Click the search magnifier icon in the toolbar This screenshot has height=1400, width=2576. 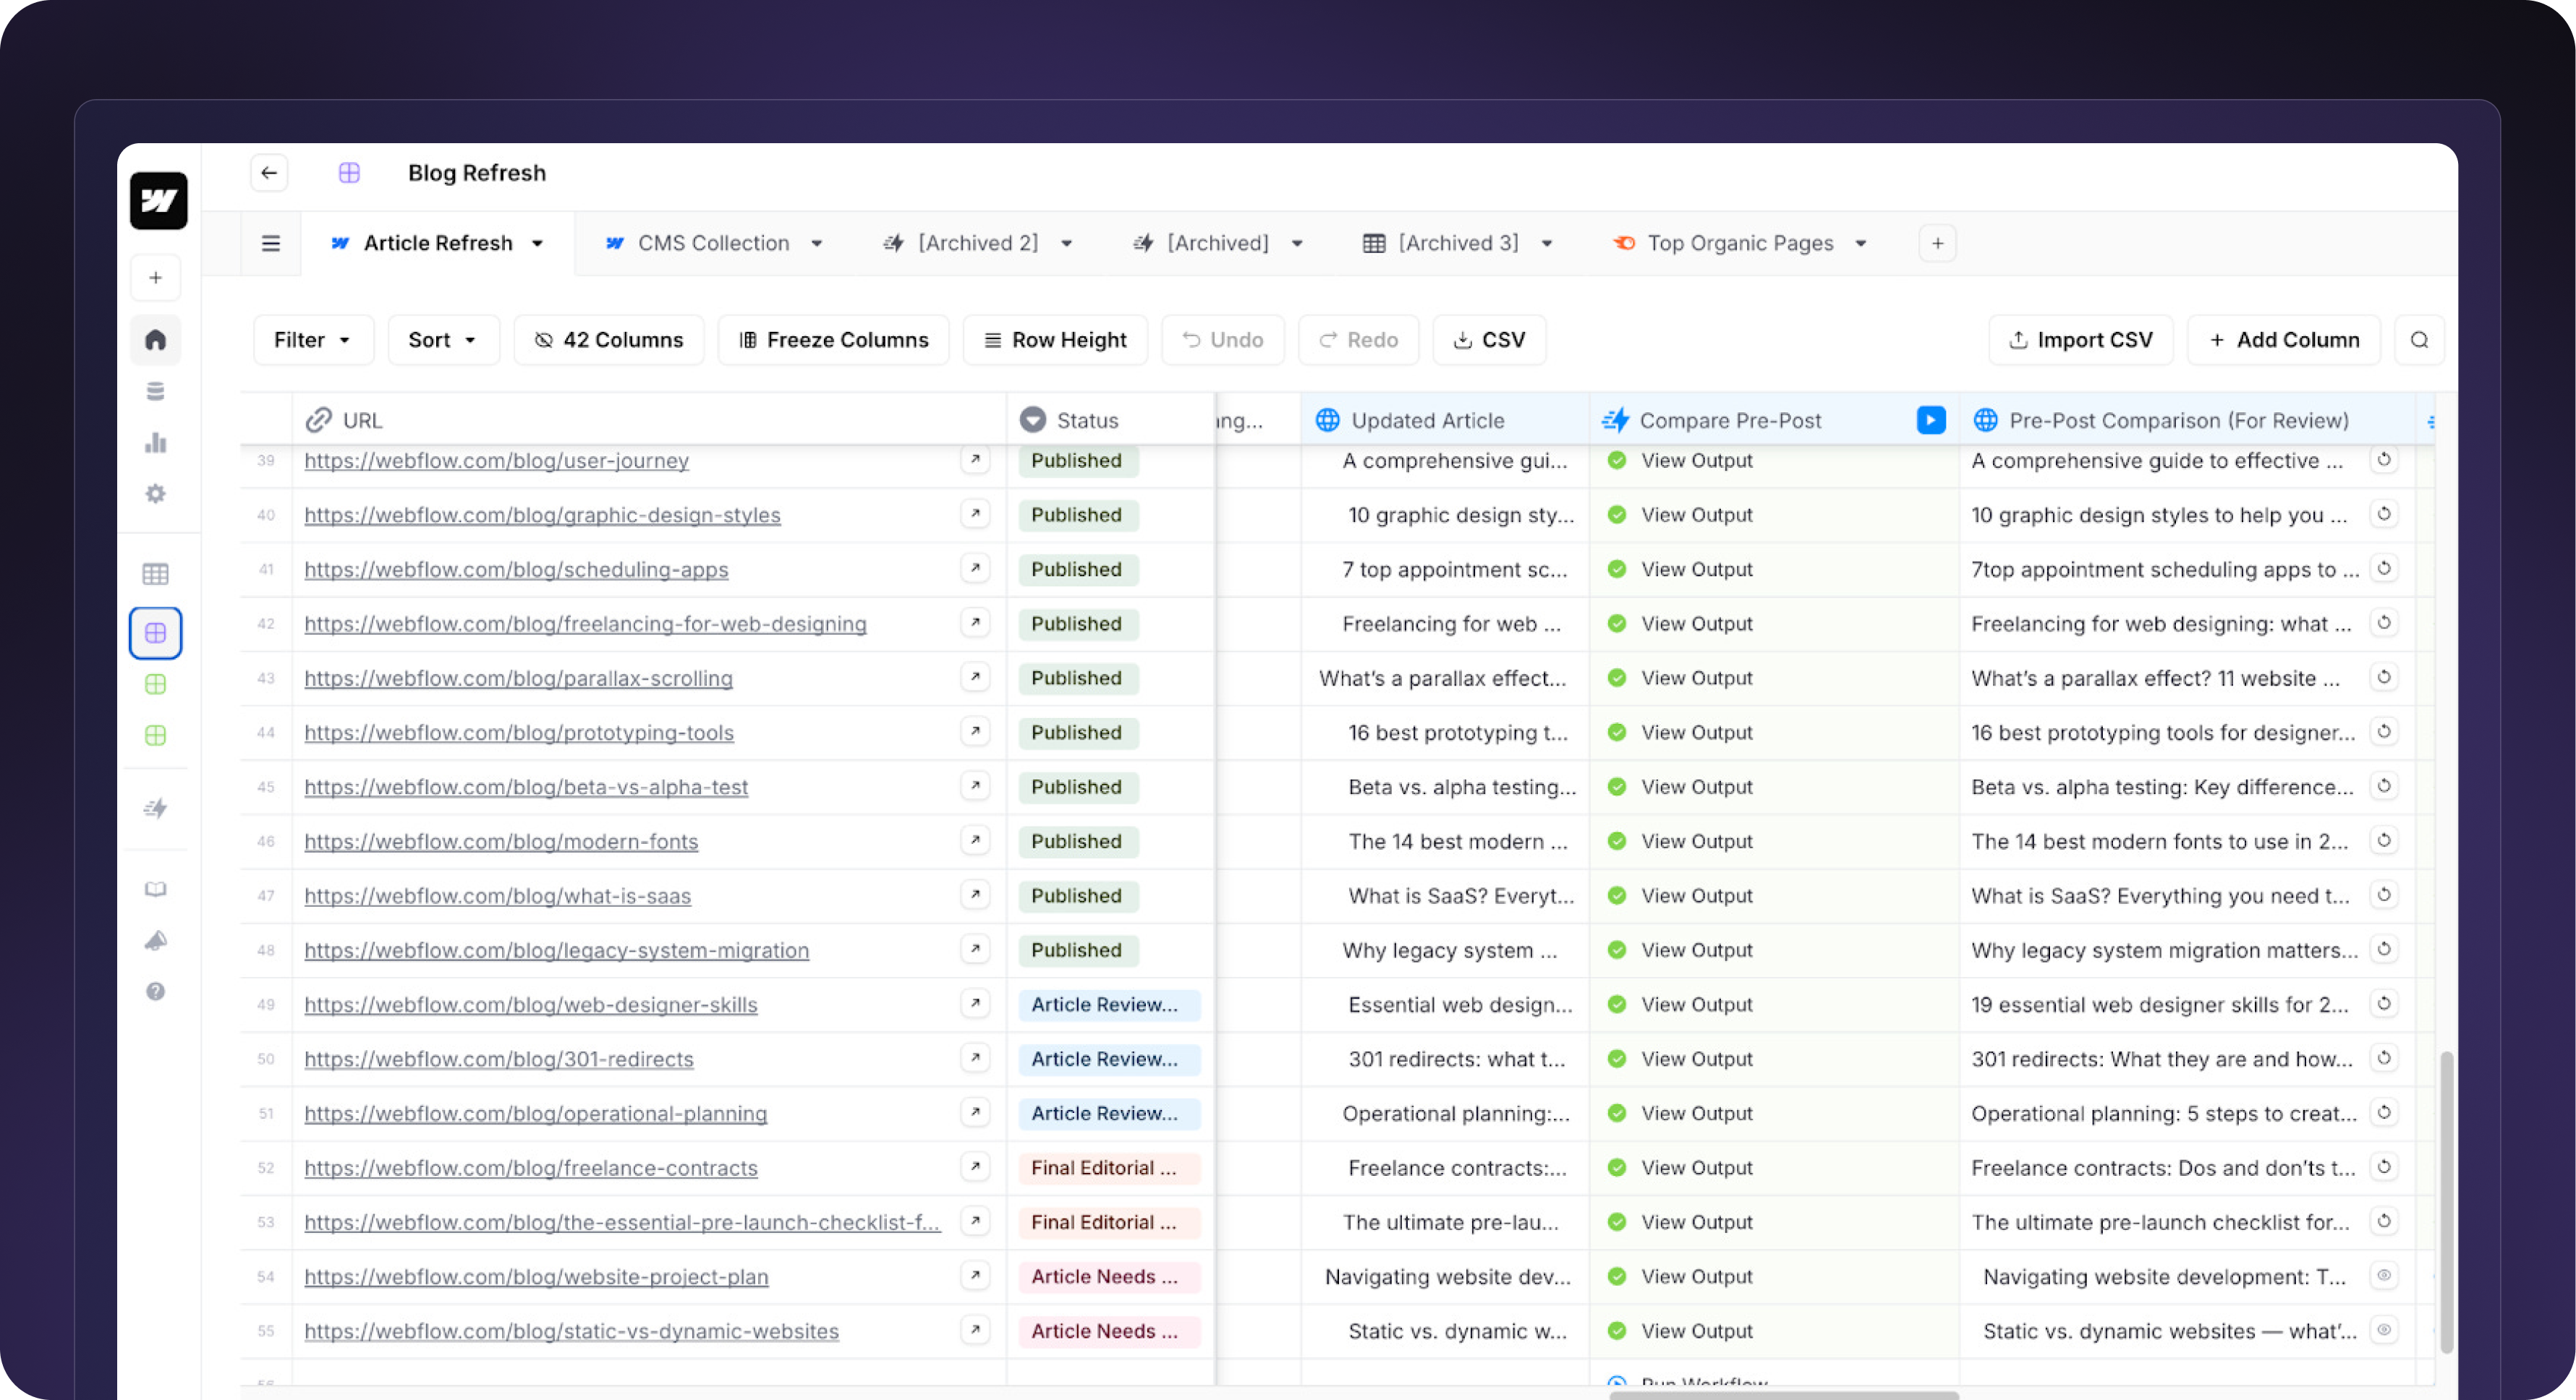click(2419, 340)
